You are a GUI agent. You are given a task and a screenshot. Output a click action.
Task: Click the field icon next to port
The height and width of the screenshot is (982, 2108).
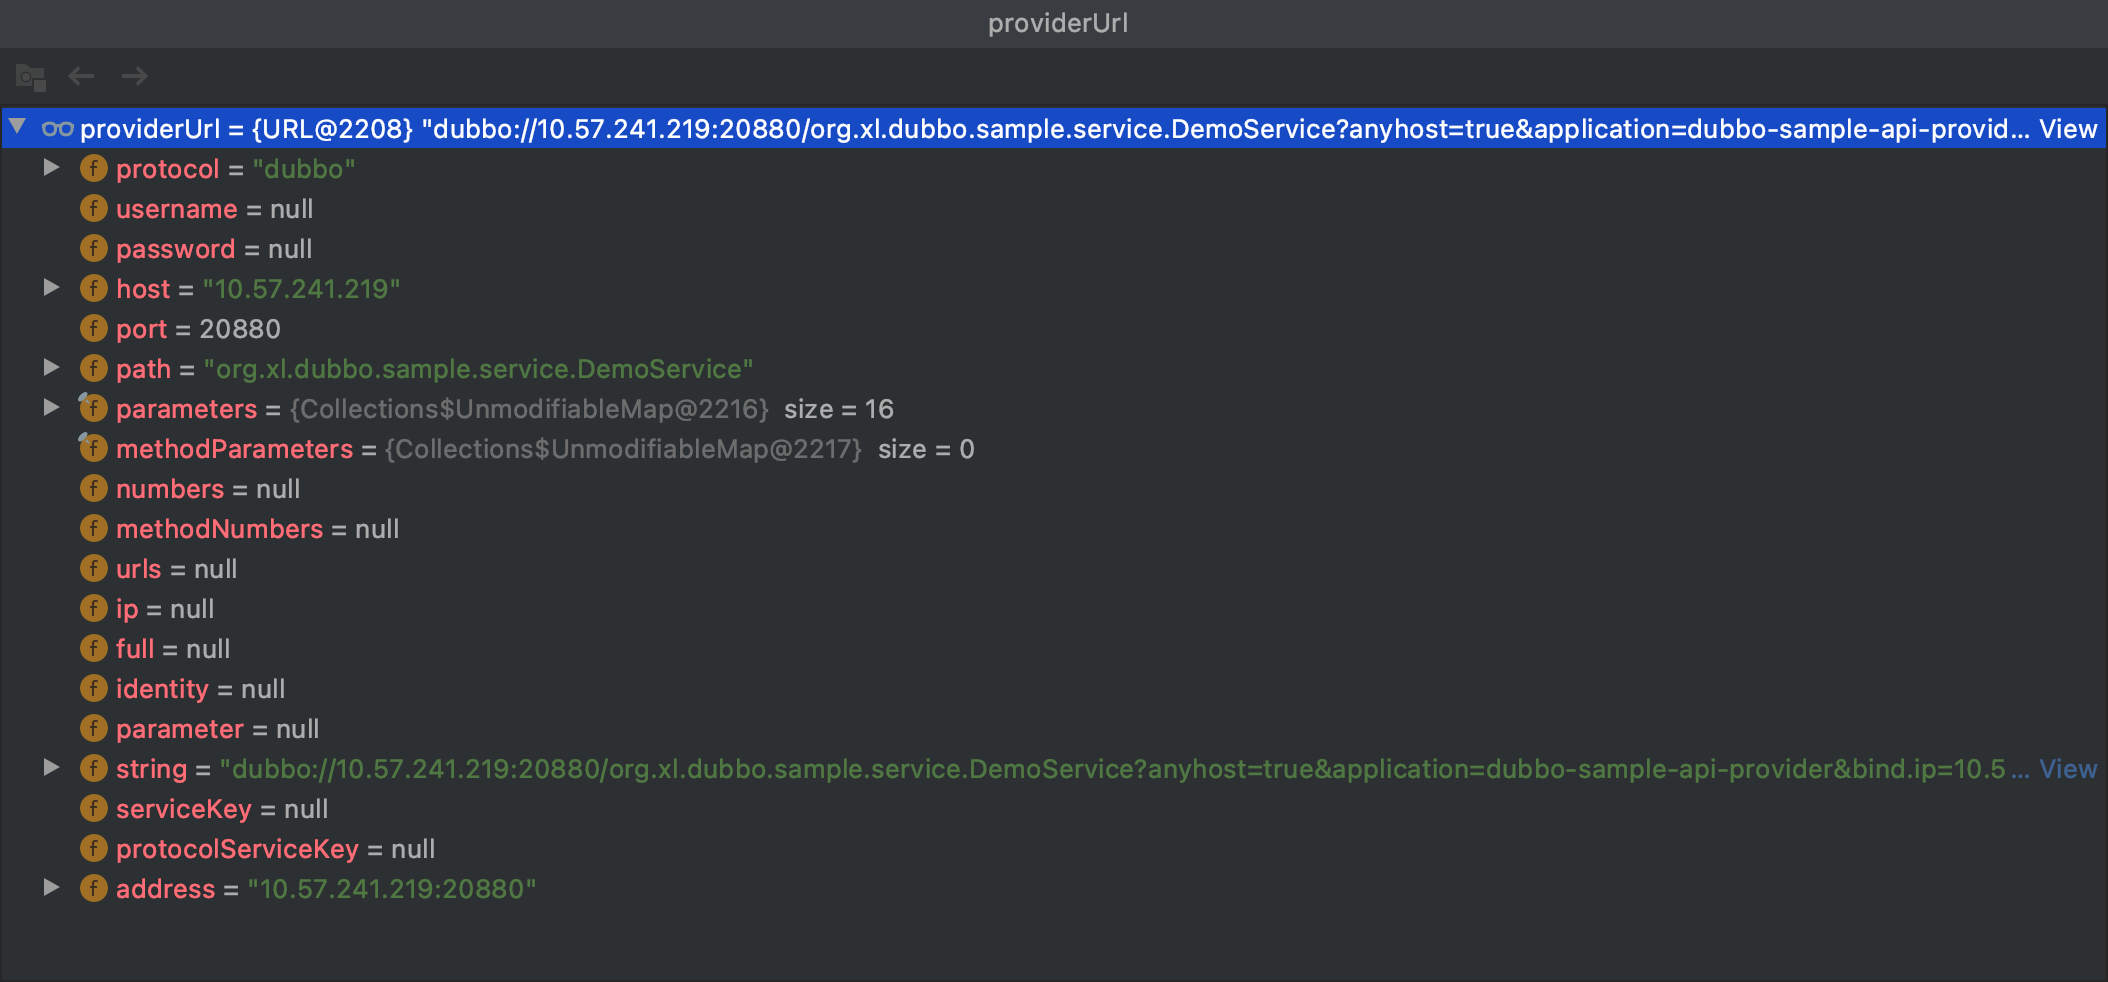(x=94, y=328)
